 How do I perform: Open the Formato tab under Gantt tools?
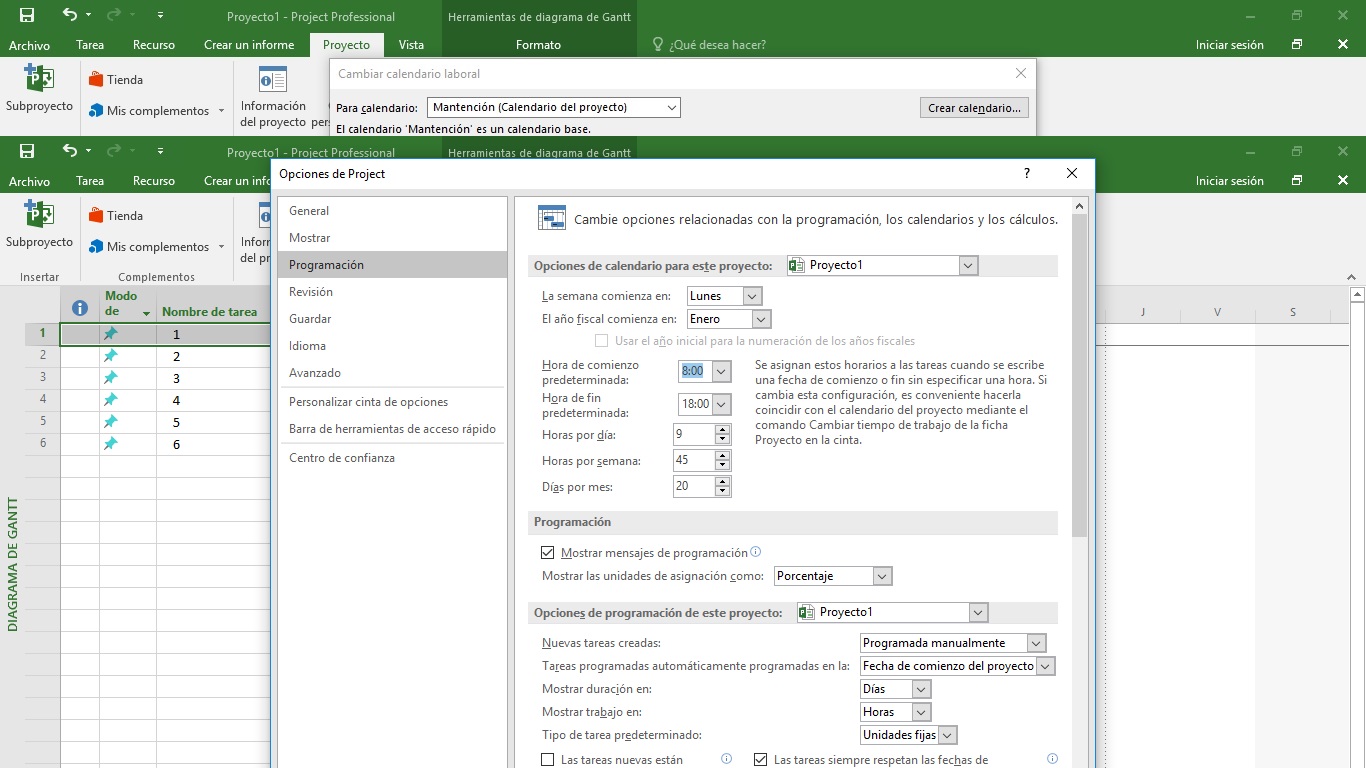pyautogui.click(x=538, y=44)
